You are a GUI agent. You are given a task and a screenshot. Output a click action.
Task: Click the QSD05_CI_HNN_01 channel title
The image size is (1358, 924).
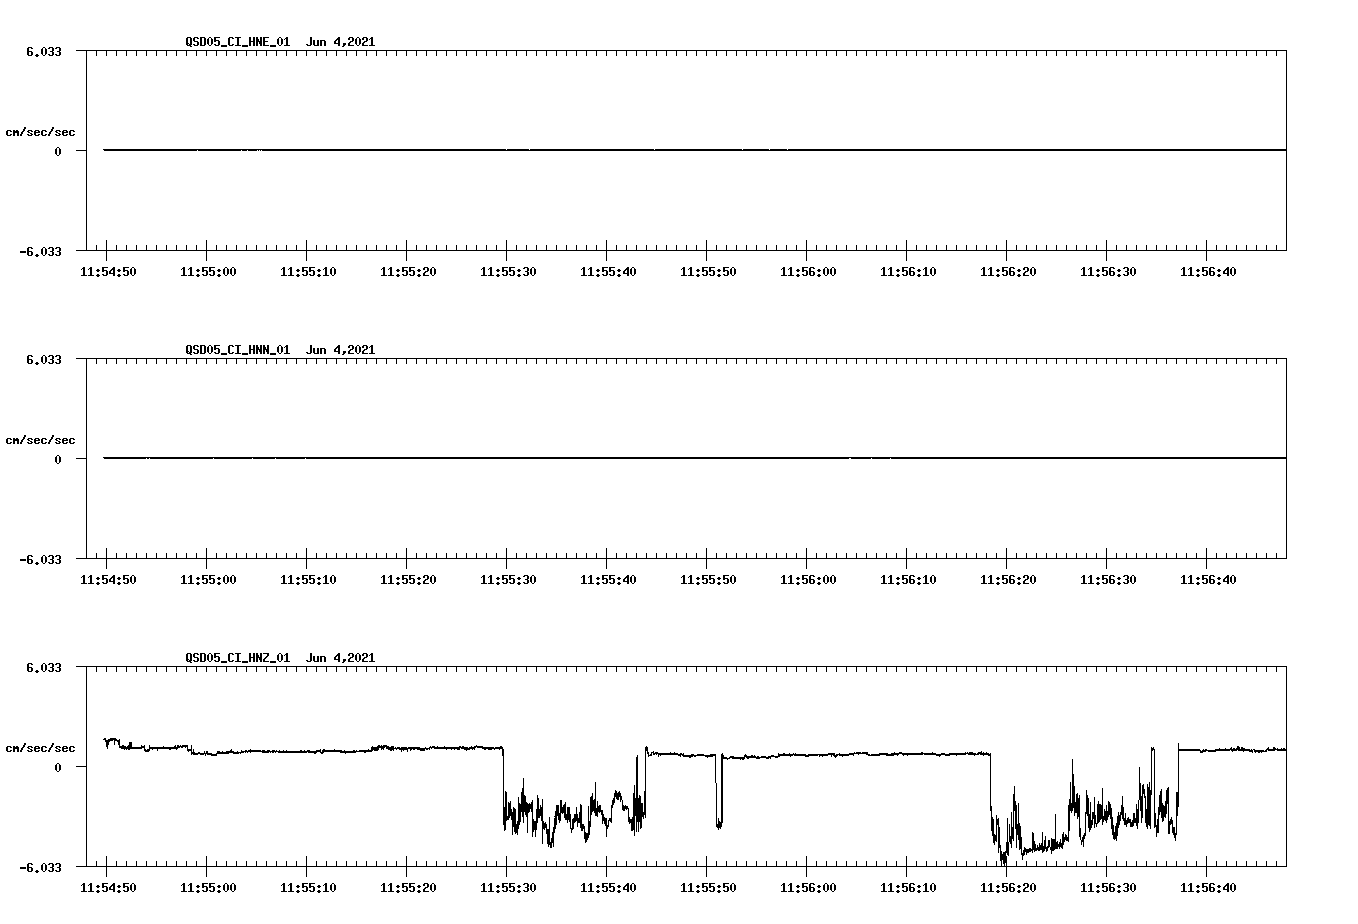tap(238, 350)
